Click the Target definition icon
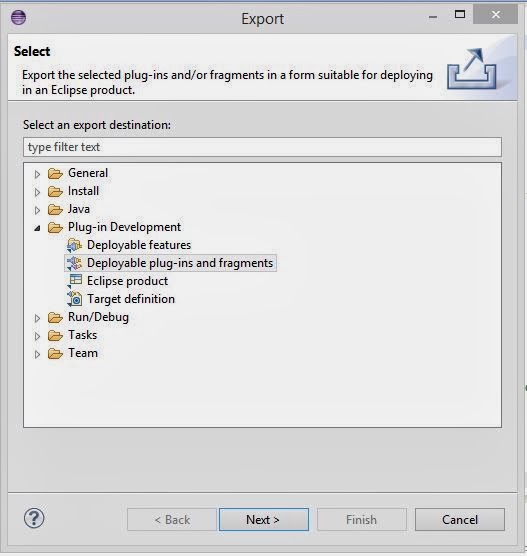527x556 pixels. coord(75,299)
